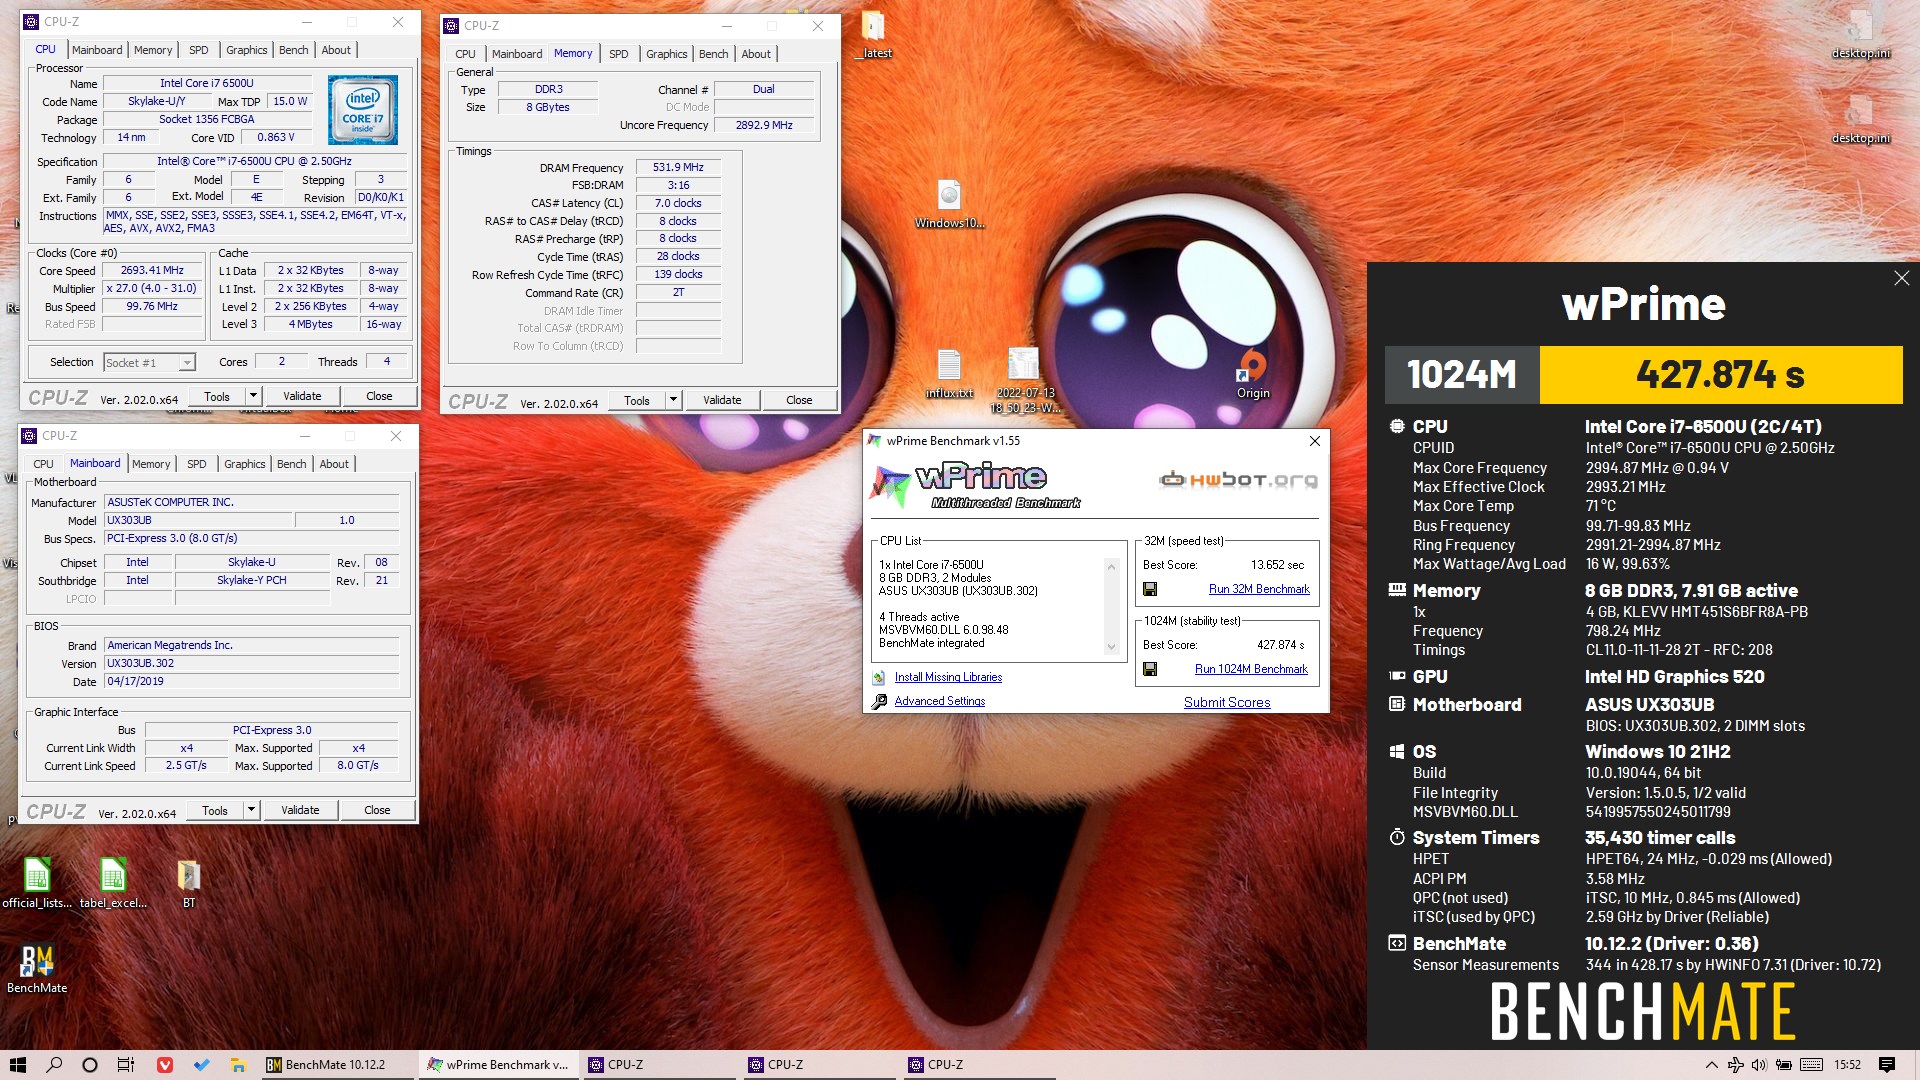The width and height of the screenshot is (1920, 1080).
Task: Open File Explorer from the taskbar
Action: (238, 1065)
